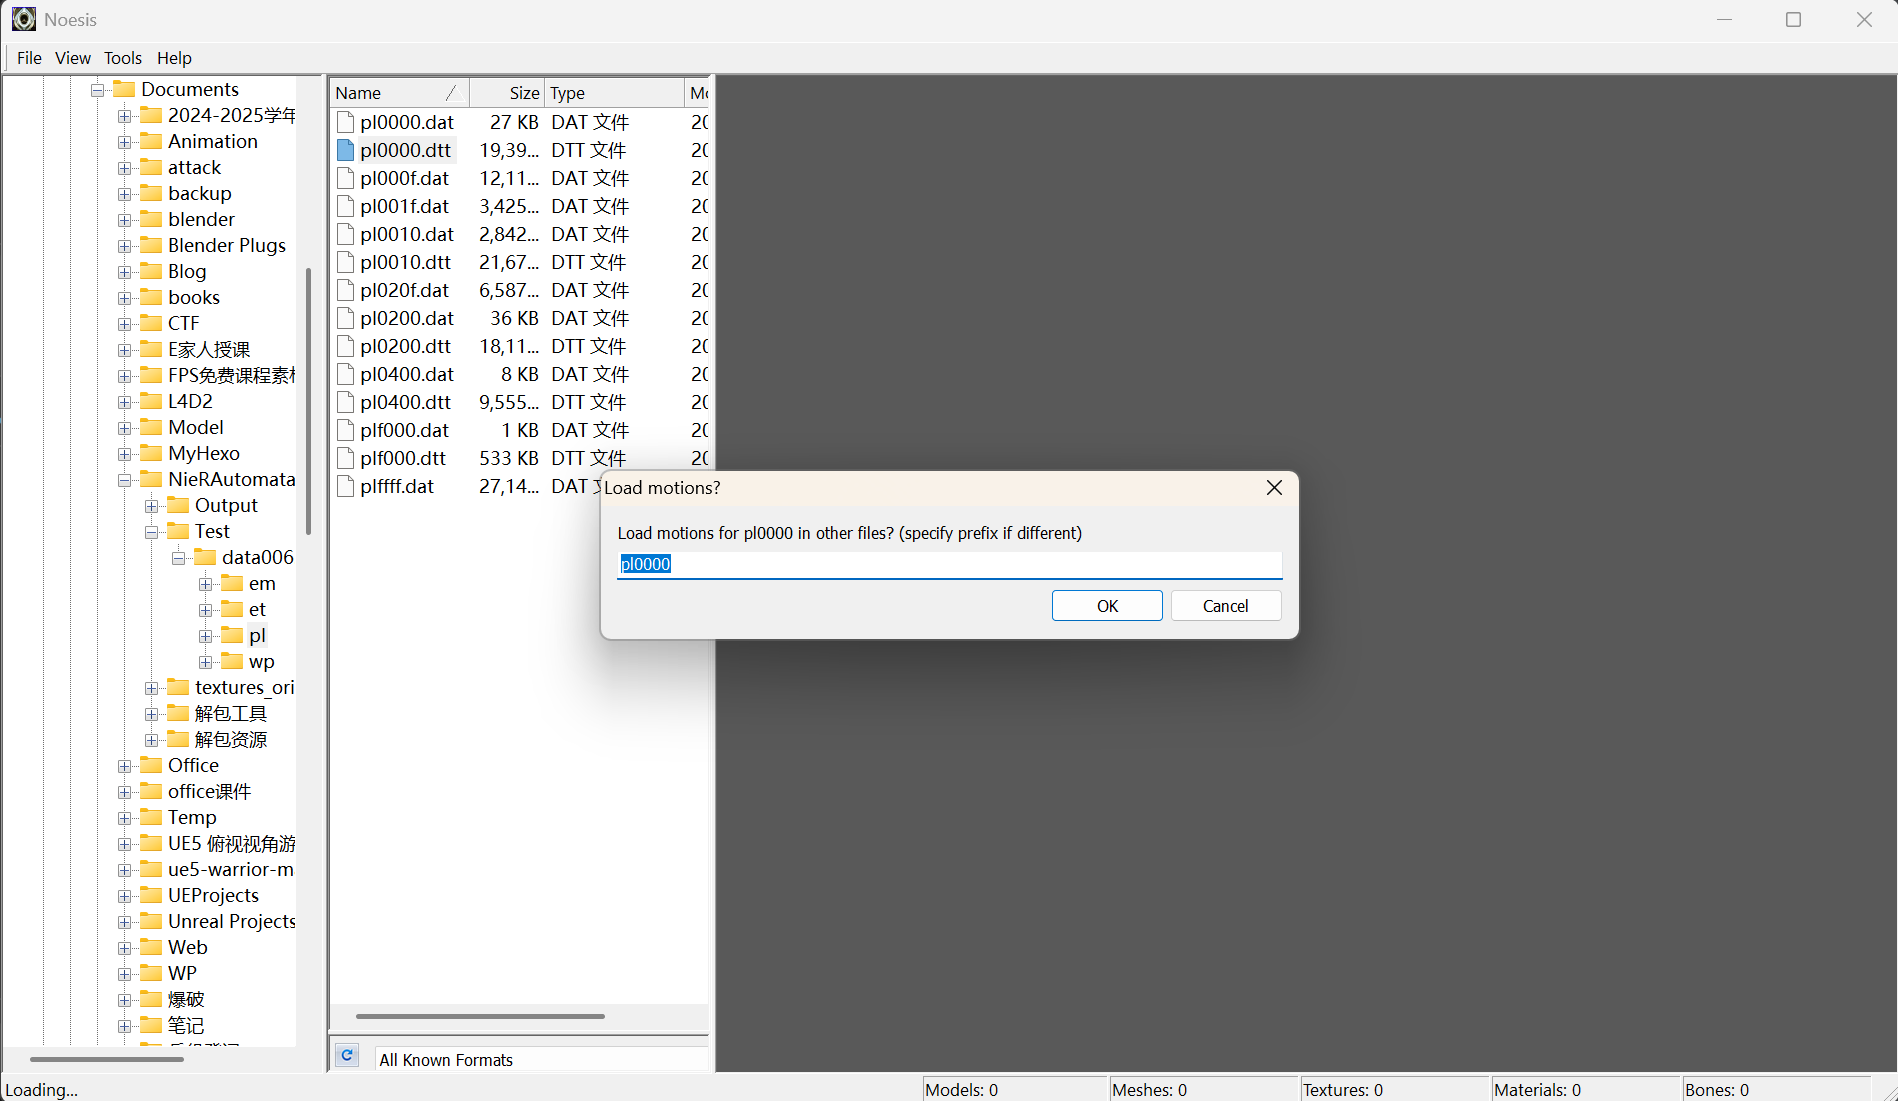The height and width of the screenshot is (1101, 1898).
Task: Sort files by the Size column header
Action: click(x=506, y=93)
